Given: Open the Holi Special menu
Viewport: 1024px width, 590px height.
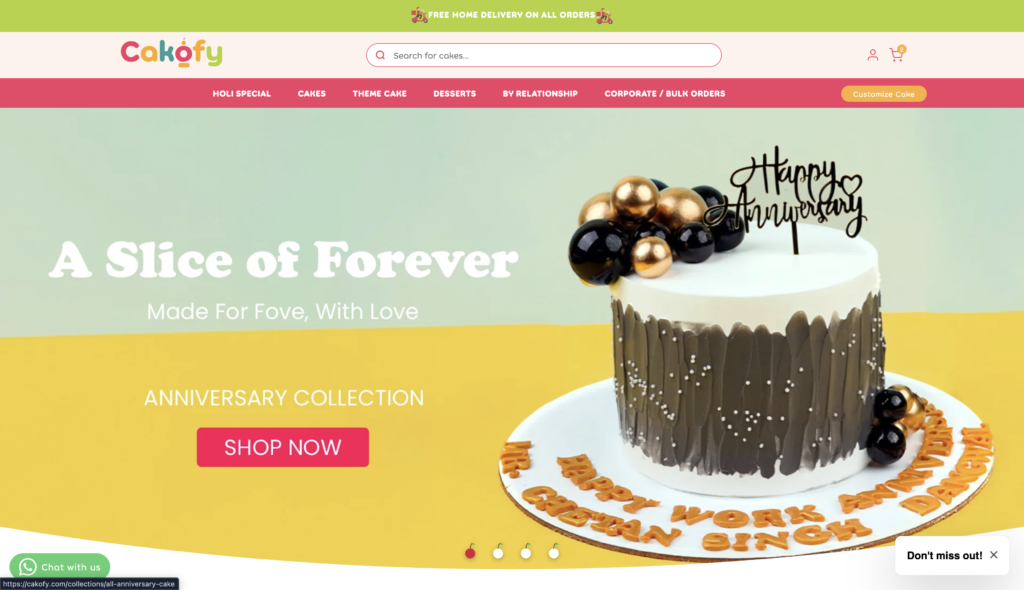Looking at the screenshot, I should [x=242, y=93].
